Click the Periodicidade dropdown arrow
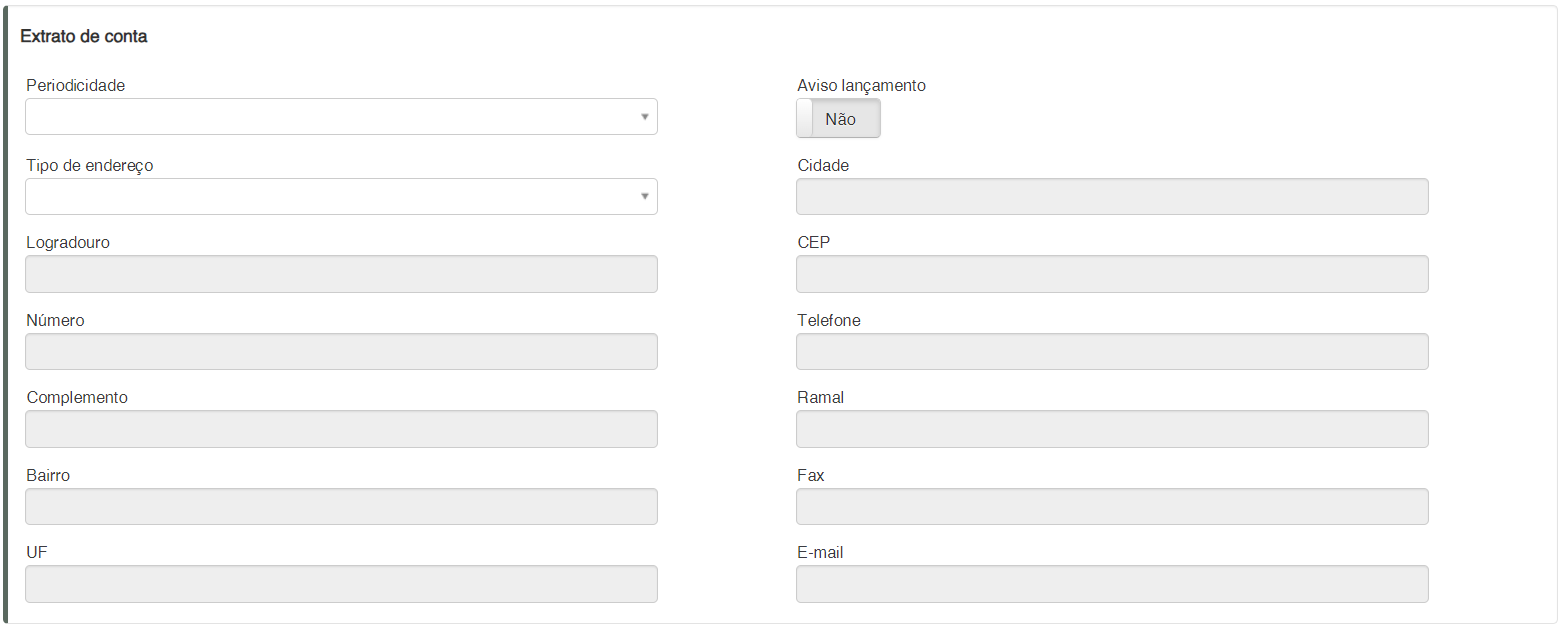The image size is (1565, 630). (x=645, y=117)
